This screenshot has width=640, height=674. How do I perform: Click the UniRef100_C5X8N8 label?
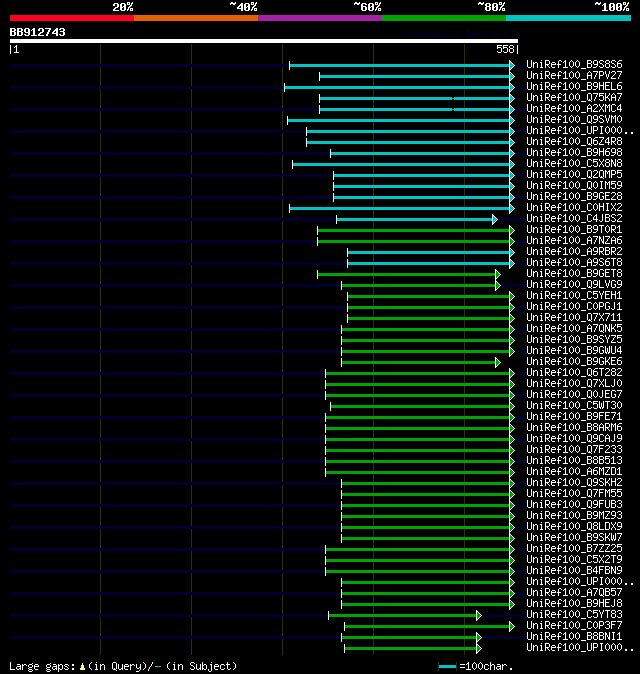point(574,164)
